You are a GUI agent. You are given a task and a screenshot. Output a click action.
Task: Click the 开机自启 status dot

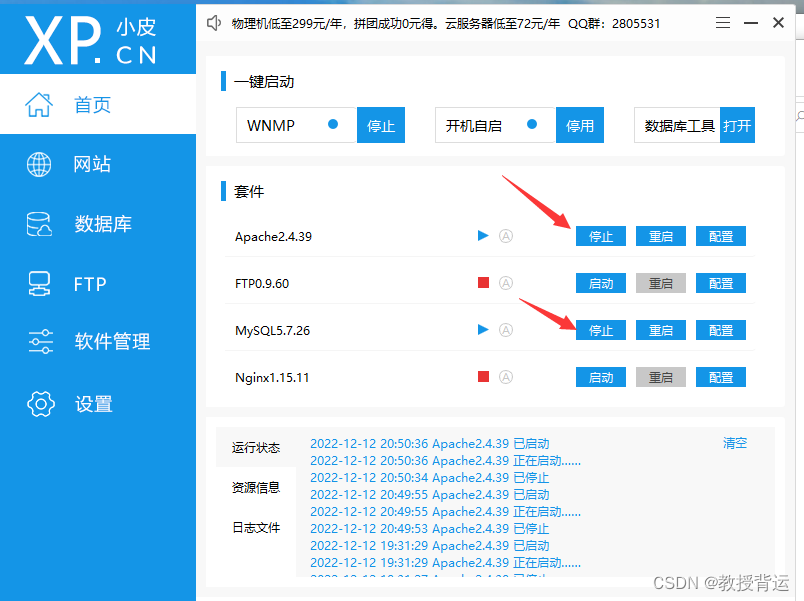tap(532, 124)
